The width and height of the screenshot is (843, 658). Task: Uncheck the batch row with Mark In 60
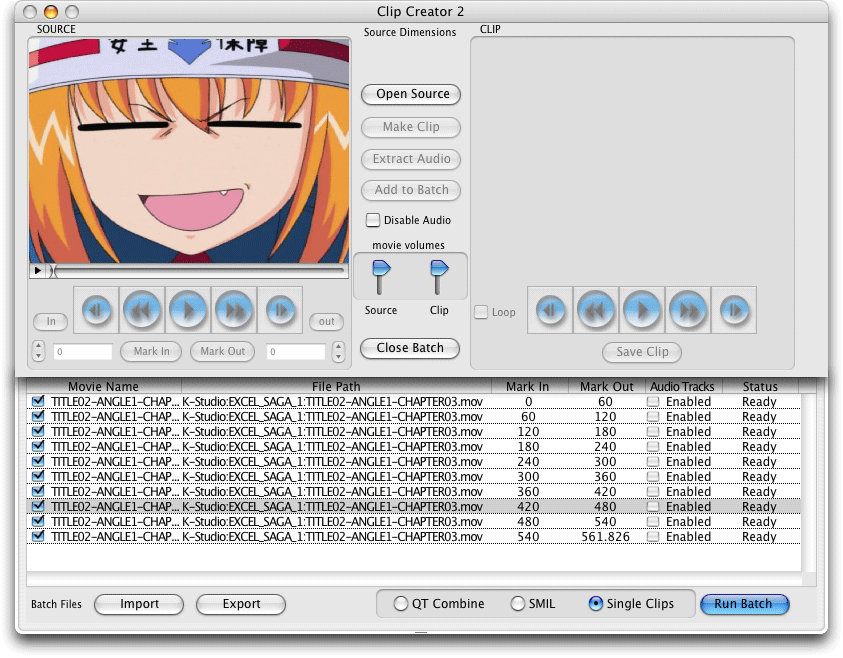click(x=38, y=416)
